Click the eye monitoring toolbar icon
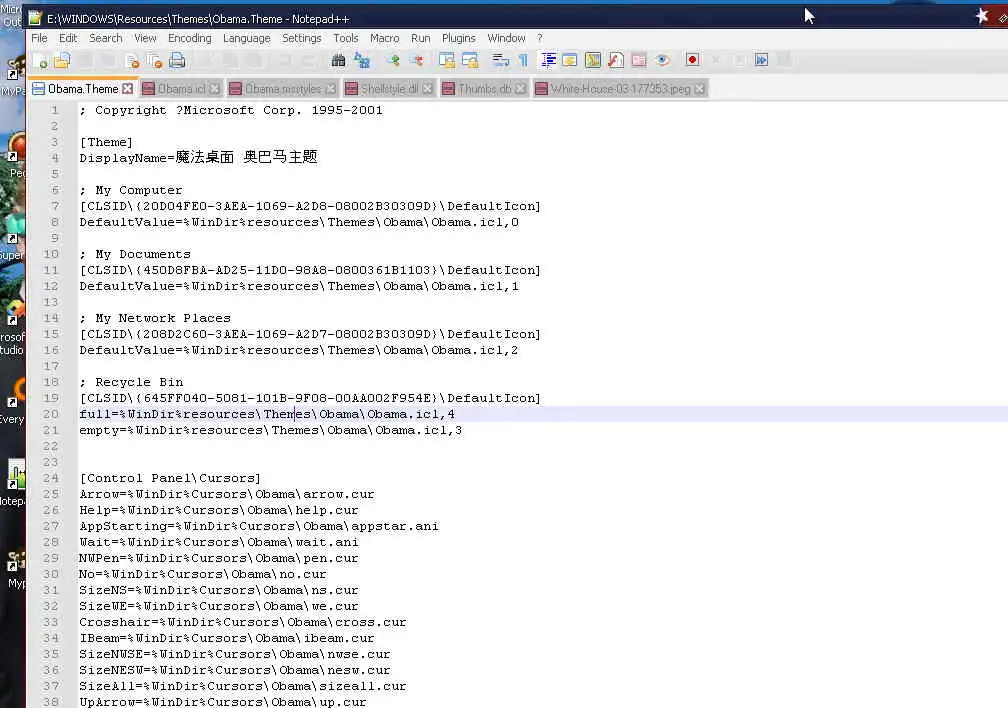The width and height of the screenshot is (1008, 708). click(x=662, y=60)
